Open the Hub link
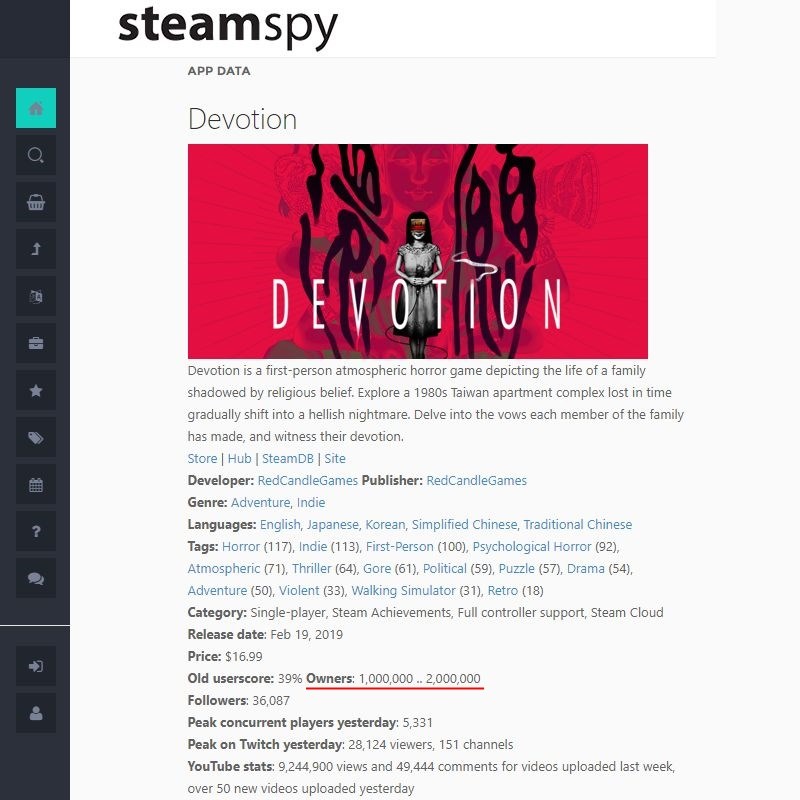The height and width of the screenshot is (800, 800). tap(239, 458)
